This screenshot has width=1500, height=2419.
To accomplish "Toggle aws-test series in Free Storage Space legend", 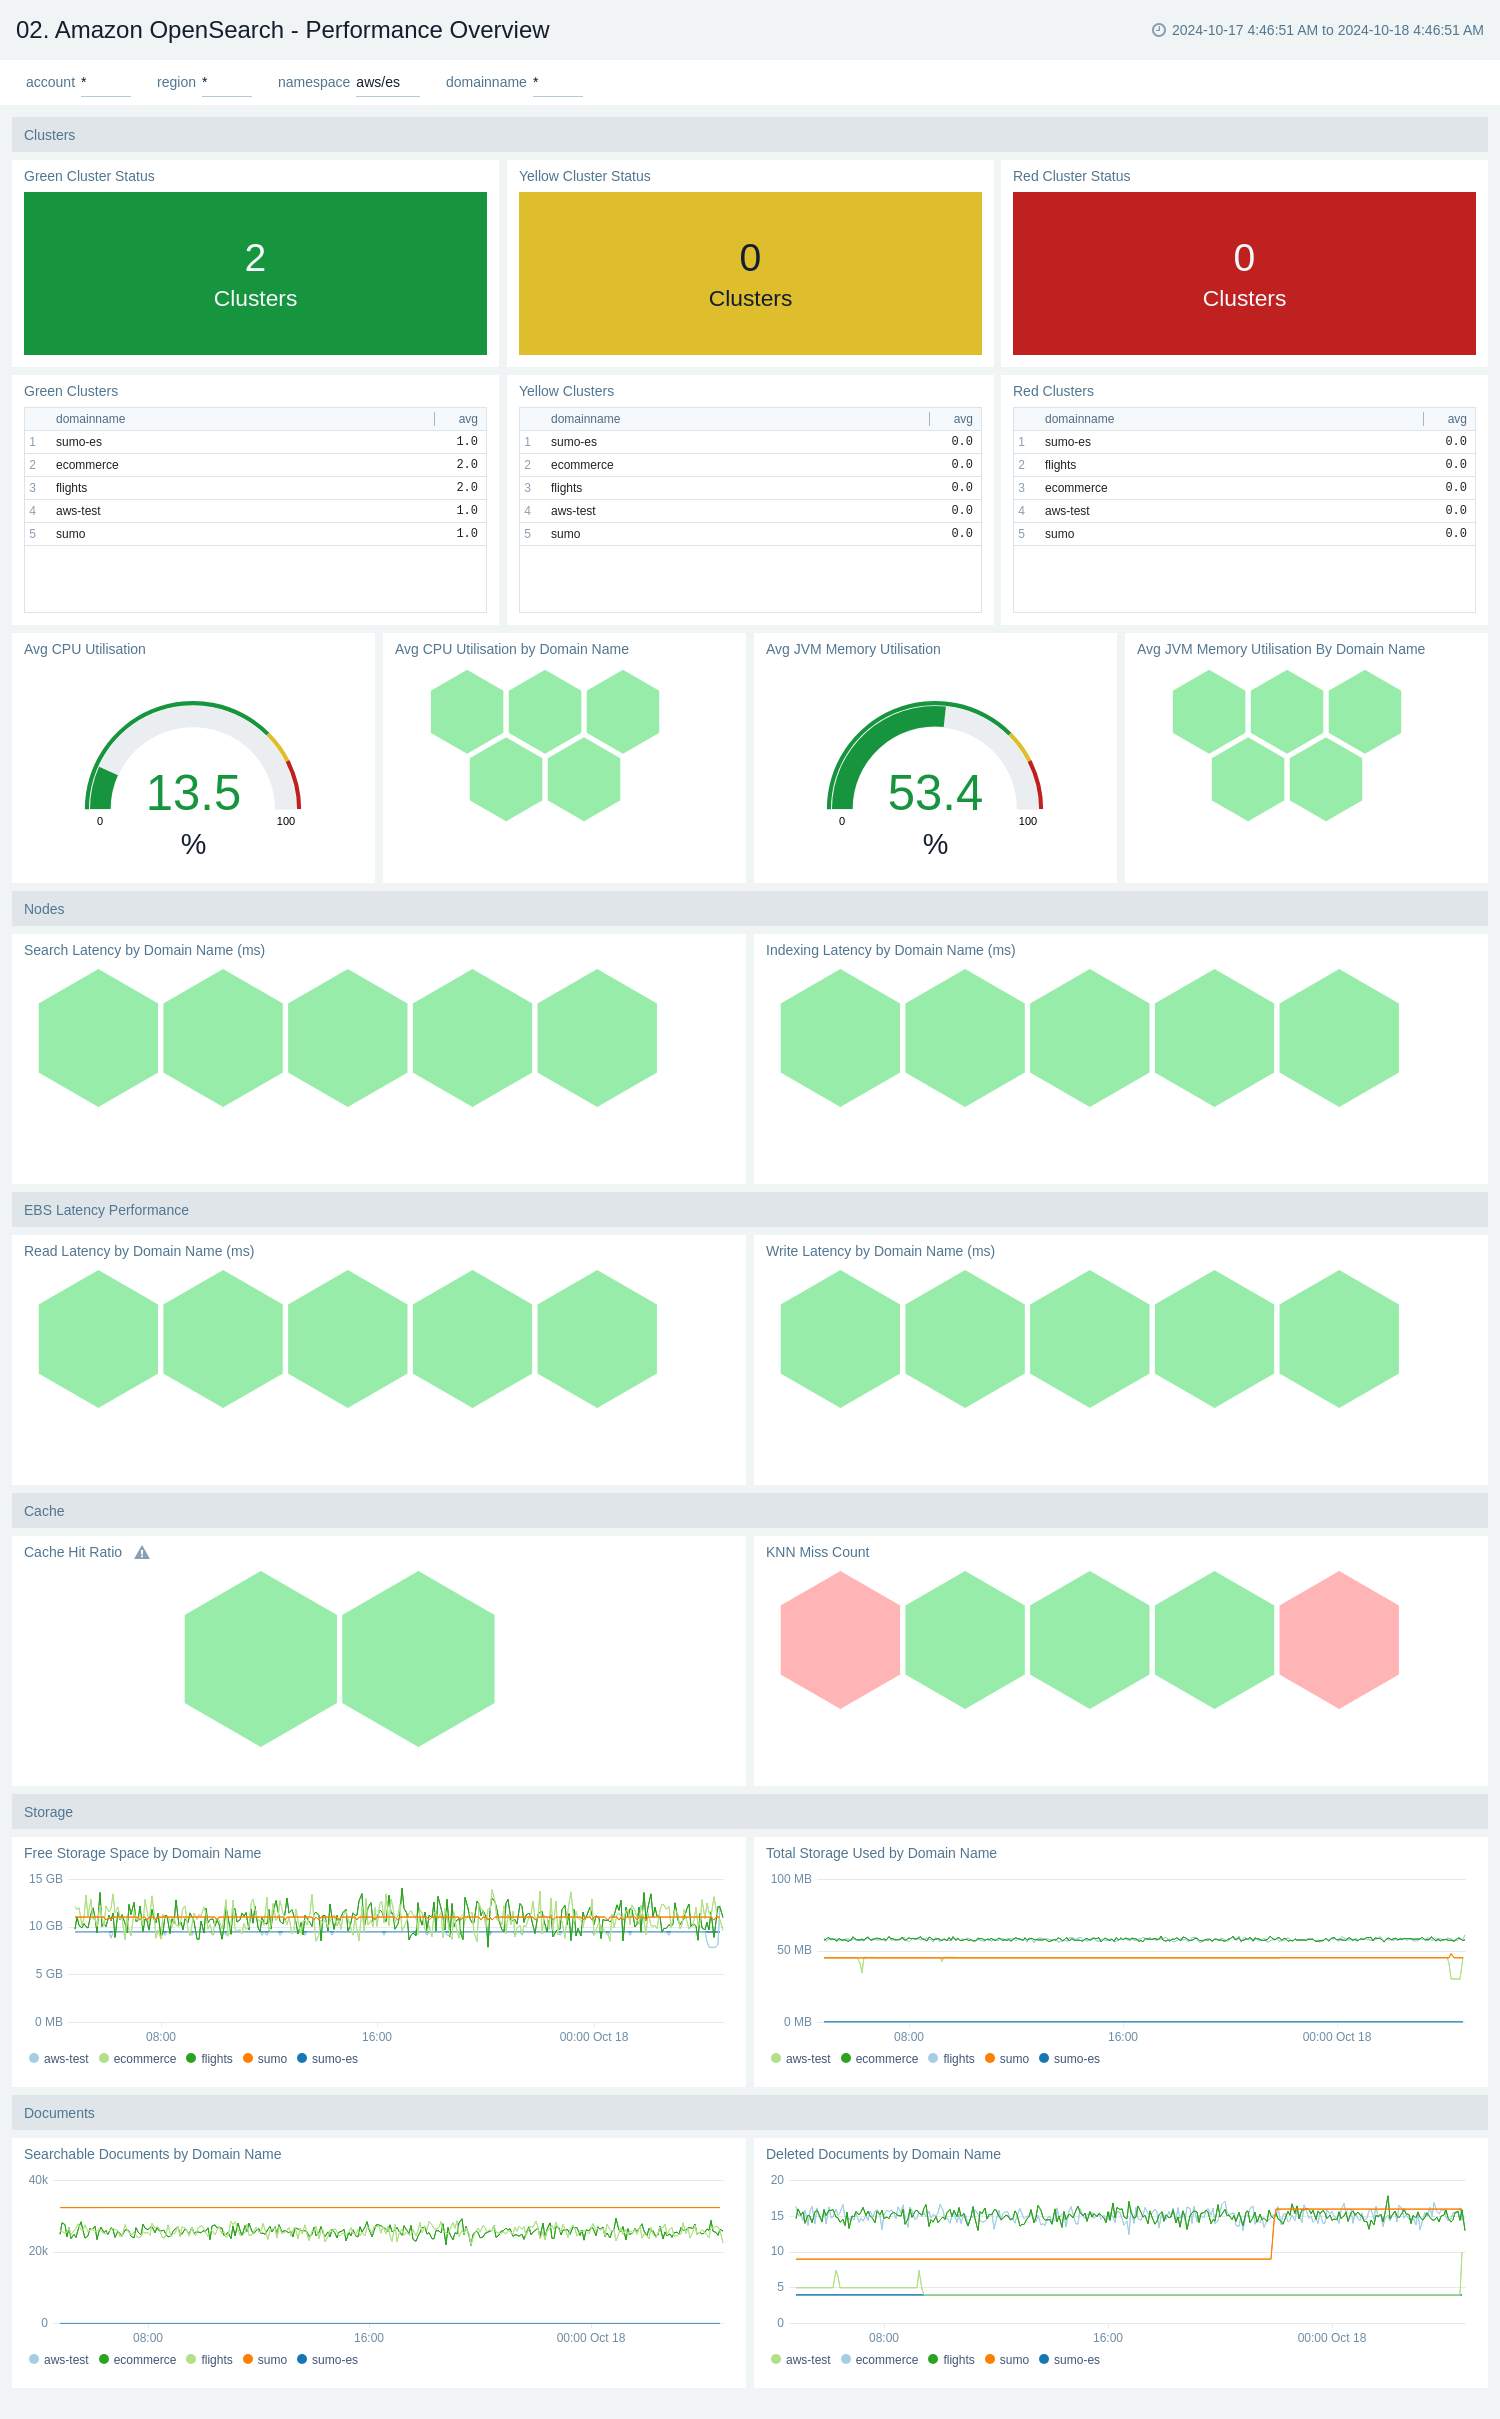I will pyautogui.click(x=59, y=2059).
